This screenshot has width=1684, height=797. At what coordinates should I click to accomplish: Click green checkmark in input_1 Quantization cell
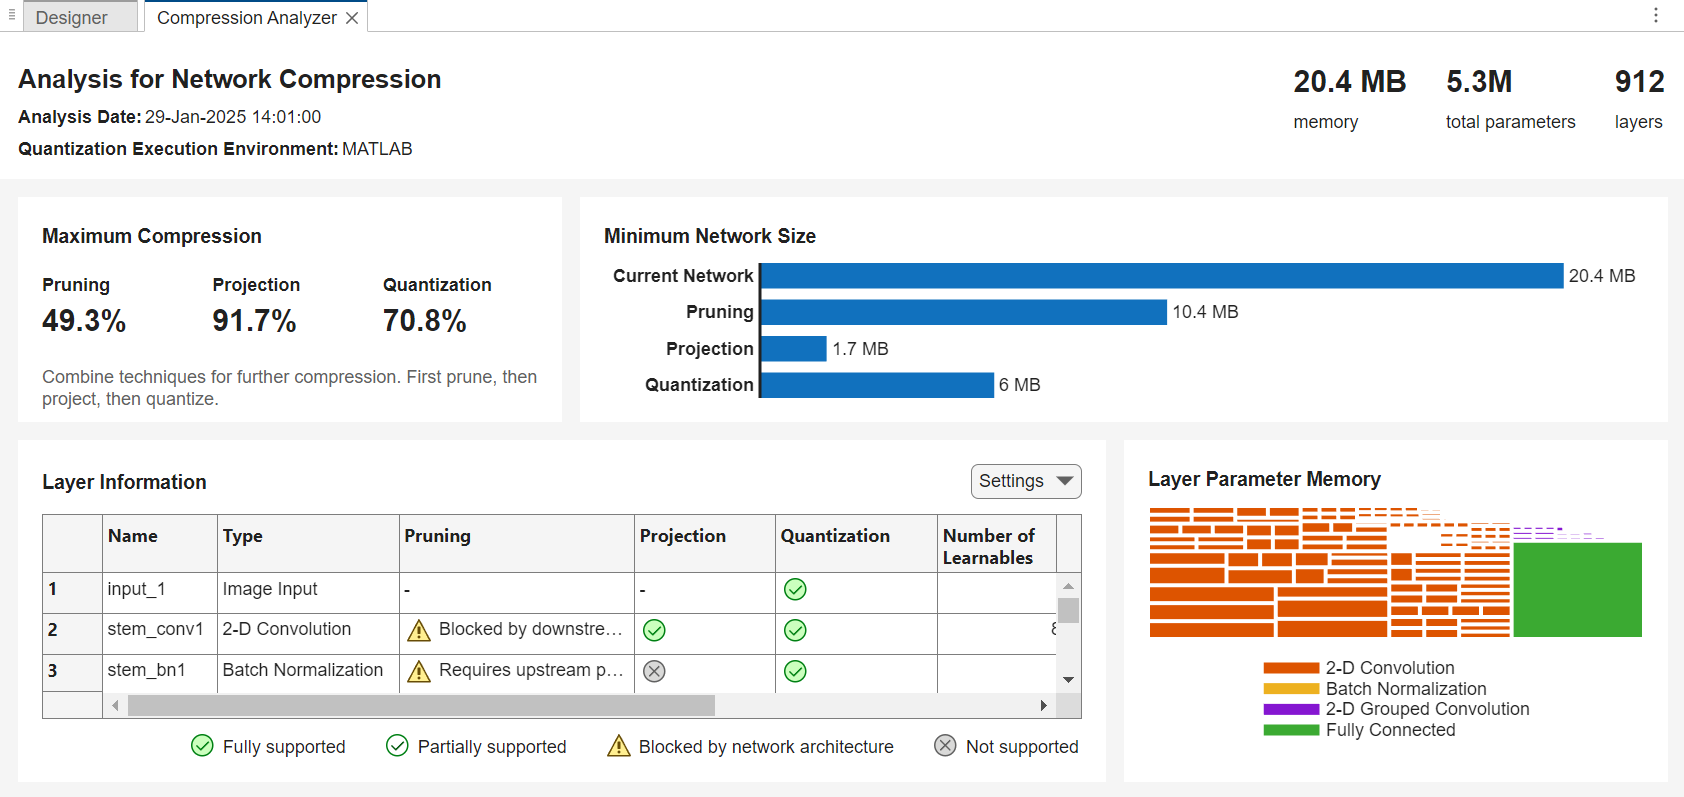[795, 589]
